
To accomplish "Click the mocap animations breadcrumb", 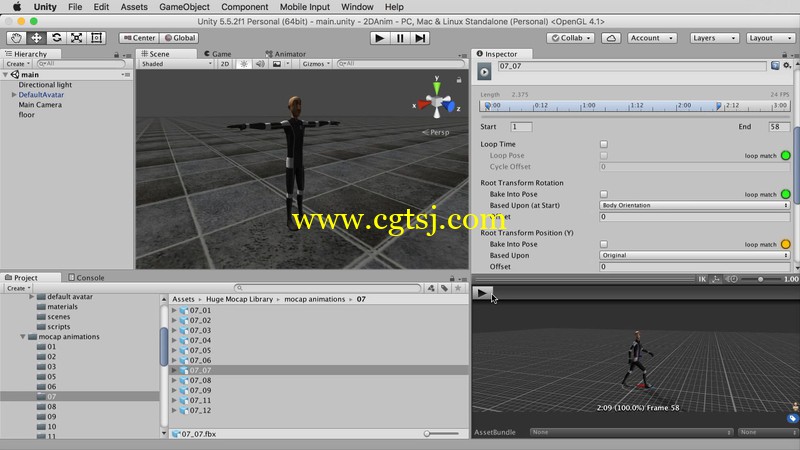I will 314,299.
